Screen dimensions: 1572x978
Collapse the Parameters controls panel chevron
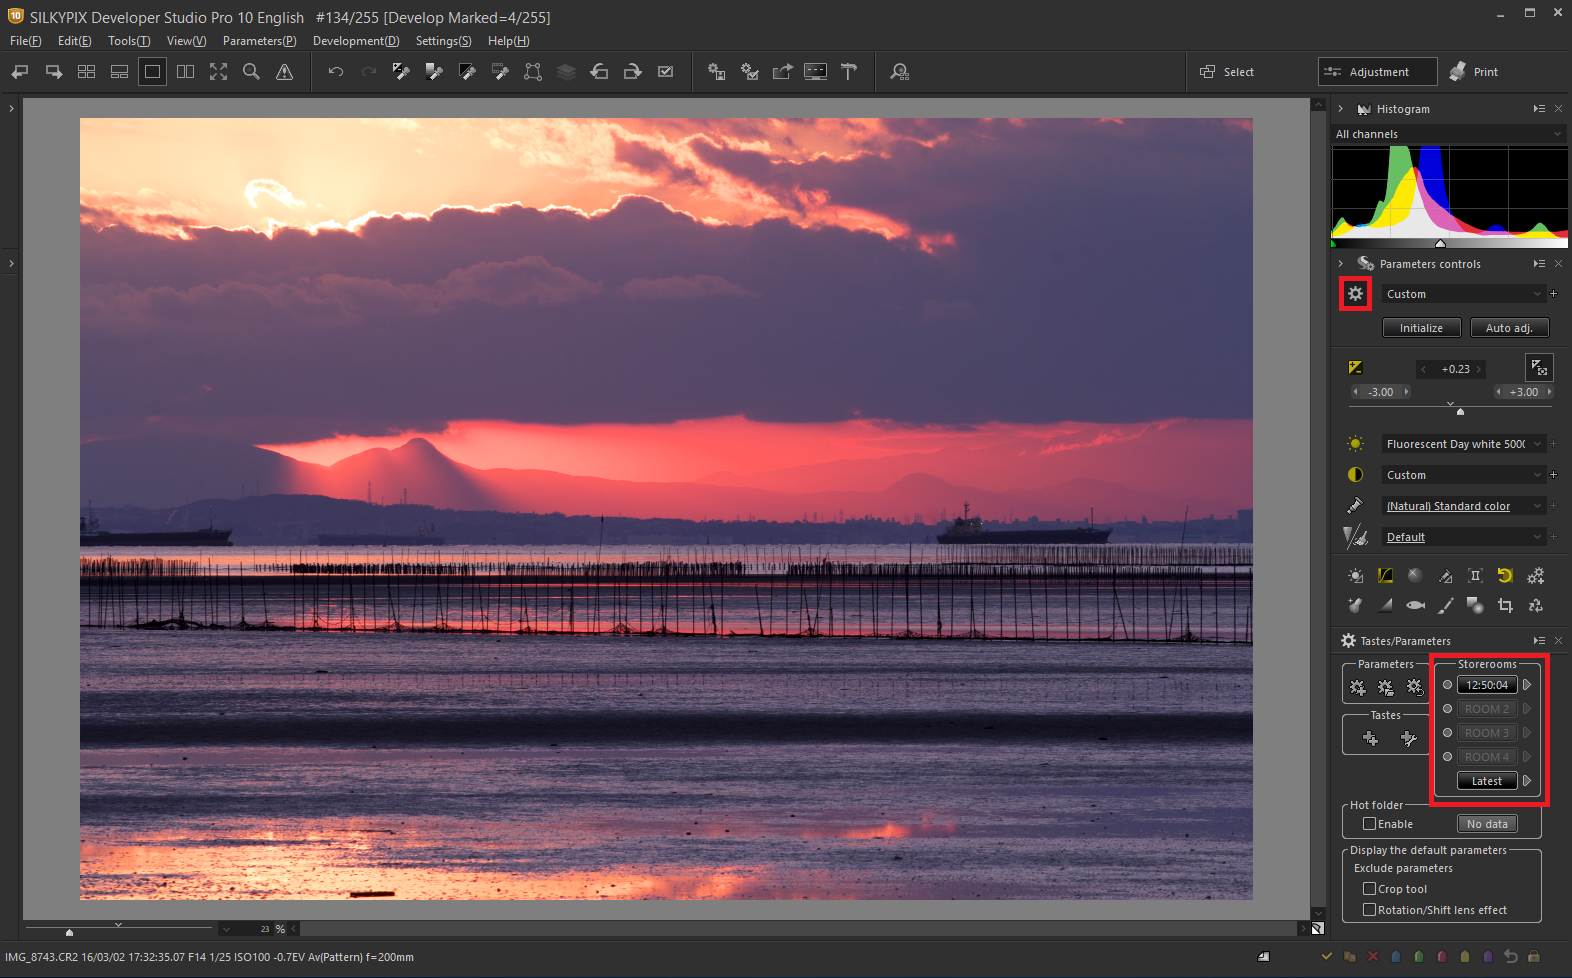click(1340, 264)
